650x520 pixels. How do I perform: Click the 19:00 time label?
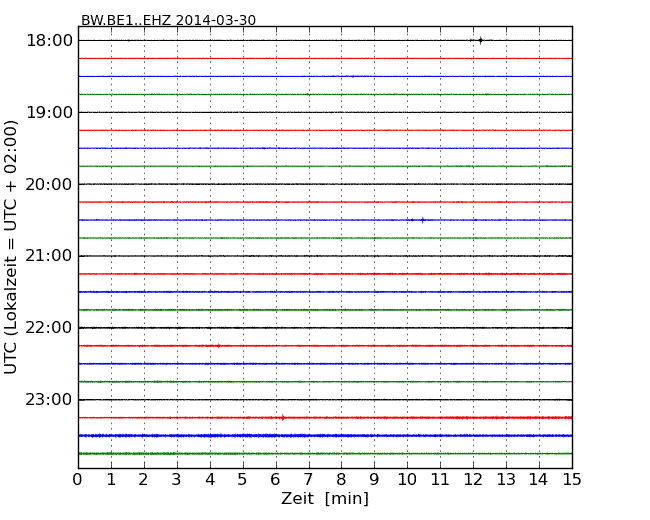(x=49, y=112)
